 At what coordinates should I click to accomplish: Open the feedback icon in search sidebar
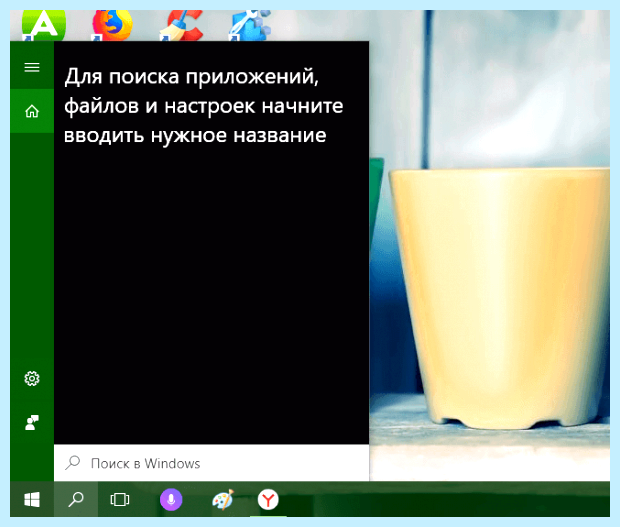tap(32, 423)
